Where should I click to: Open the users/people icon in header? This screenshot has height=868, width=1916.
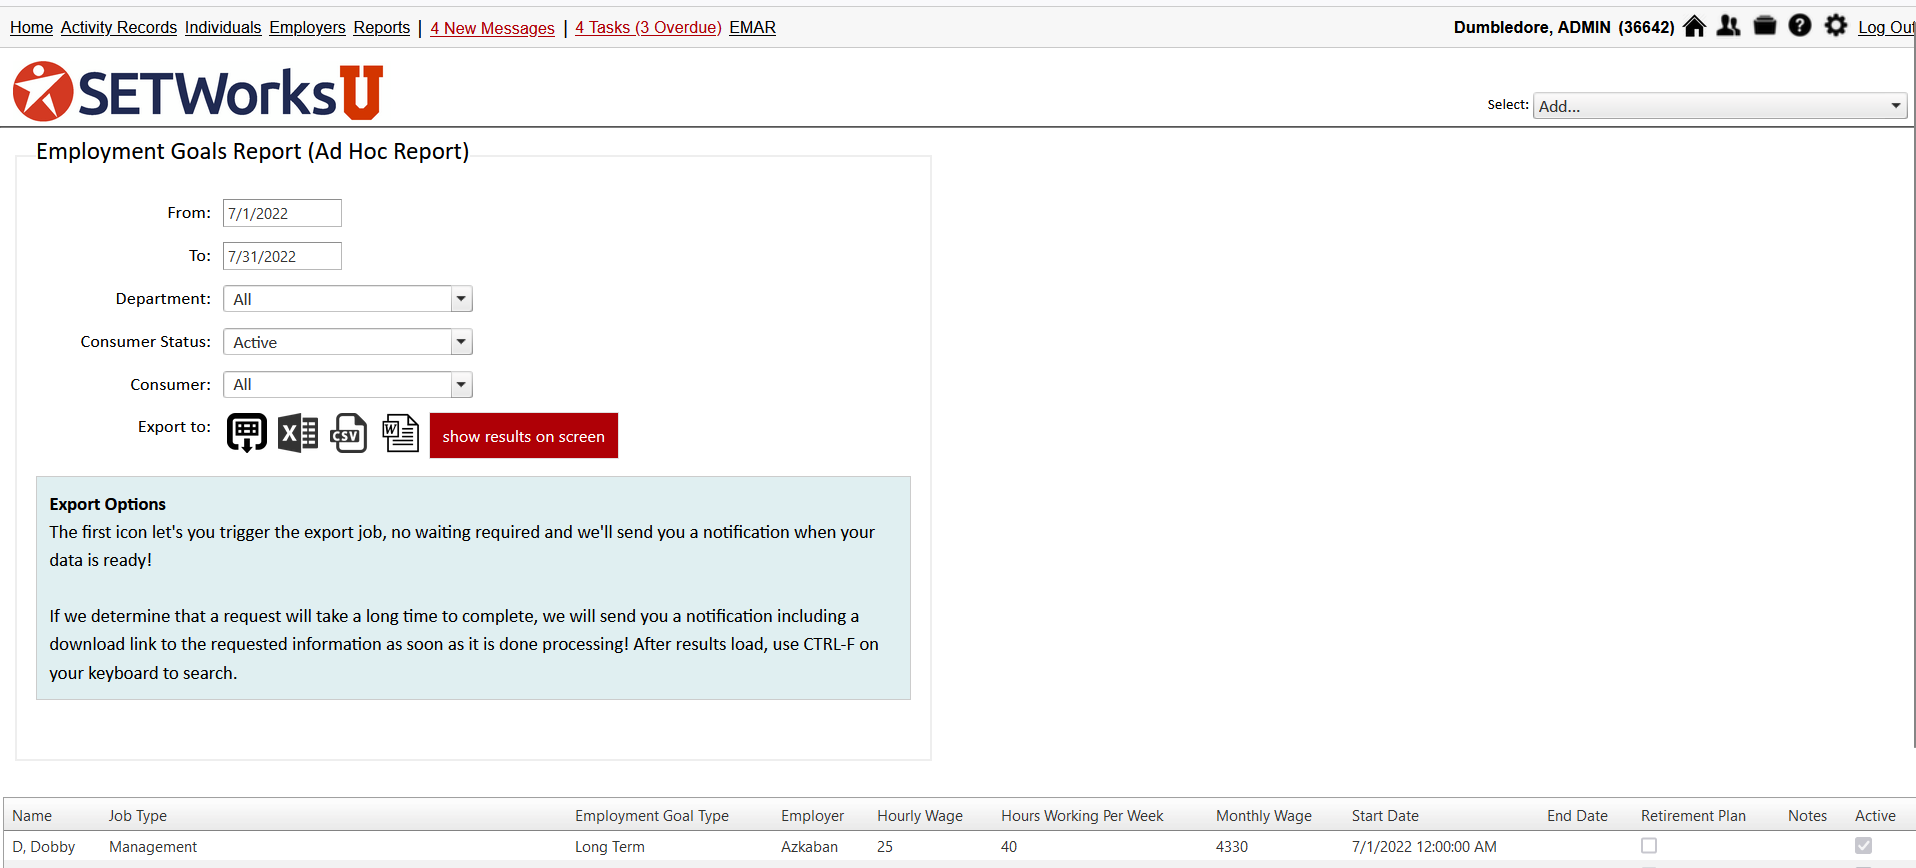pyautogui.click(x=1728, y=26)
